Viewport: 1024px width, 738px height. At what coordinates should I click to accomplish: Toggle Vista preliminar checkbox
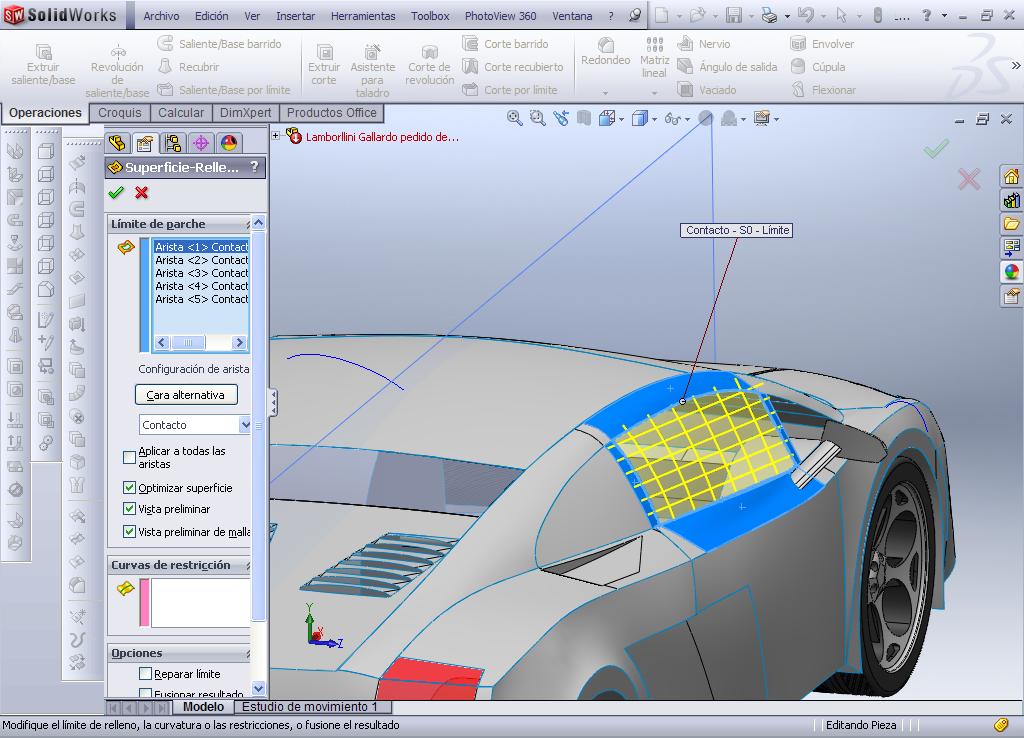coord(129,509)
